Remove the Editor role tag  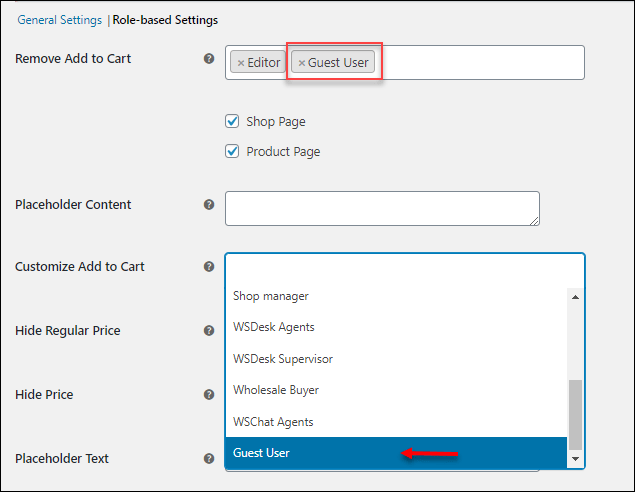(241, 63)
